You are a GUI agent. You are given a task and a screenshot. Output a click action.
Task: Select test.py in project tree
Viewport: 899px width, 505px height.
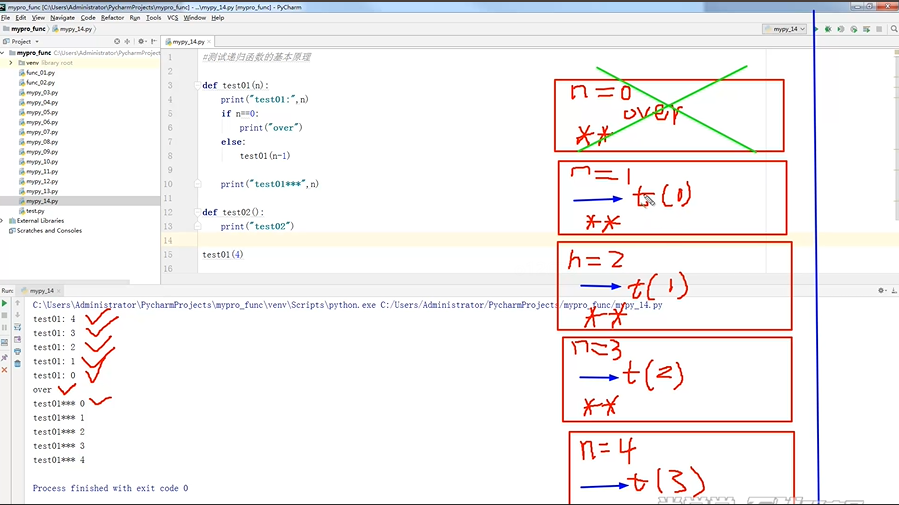point(35,211)
